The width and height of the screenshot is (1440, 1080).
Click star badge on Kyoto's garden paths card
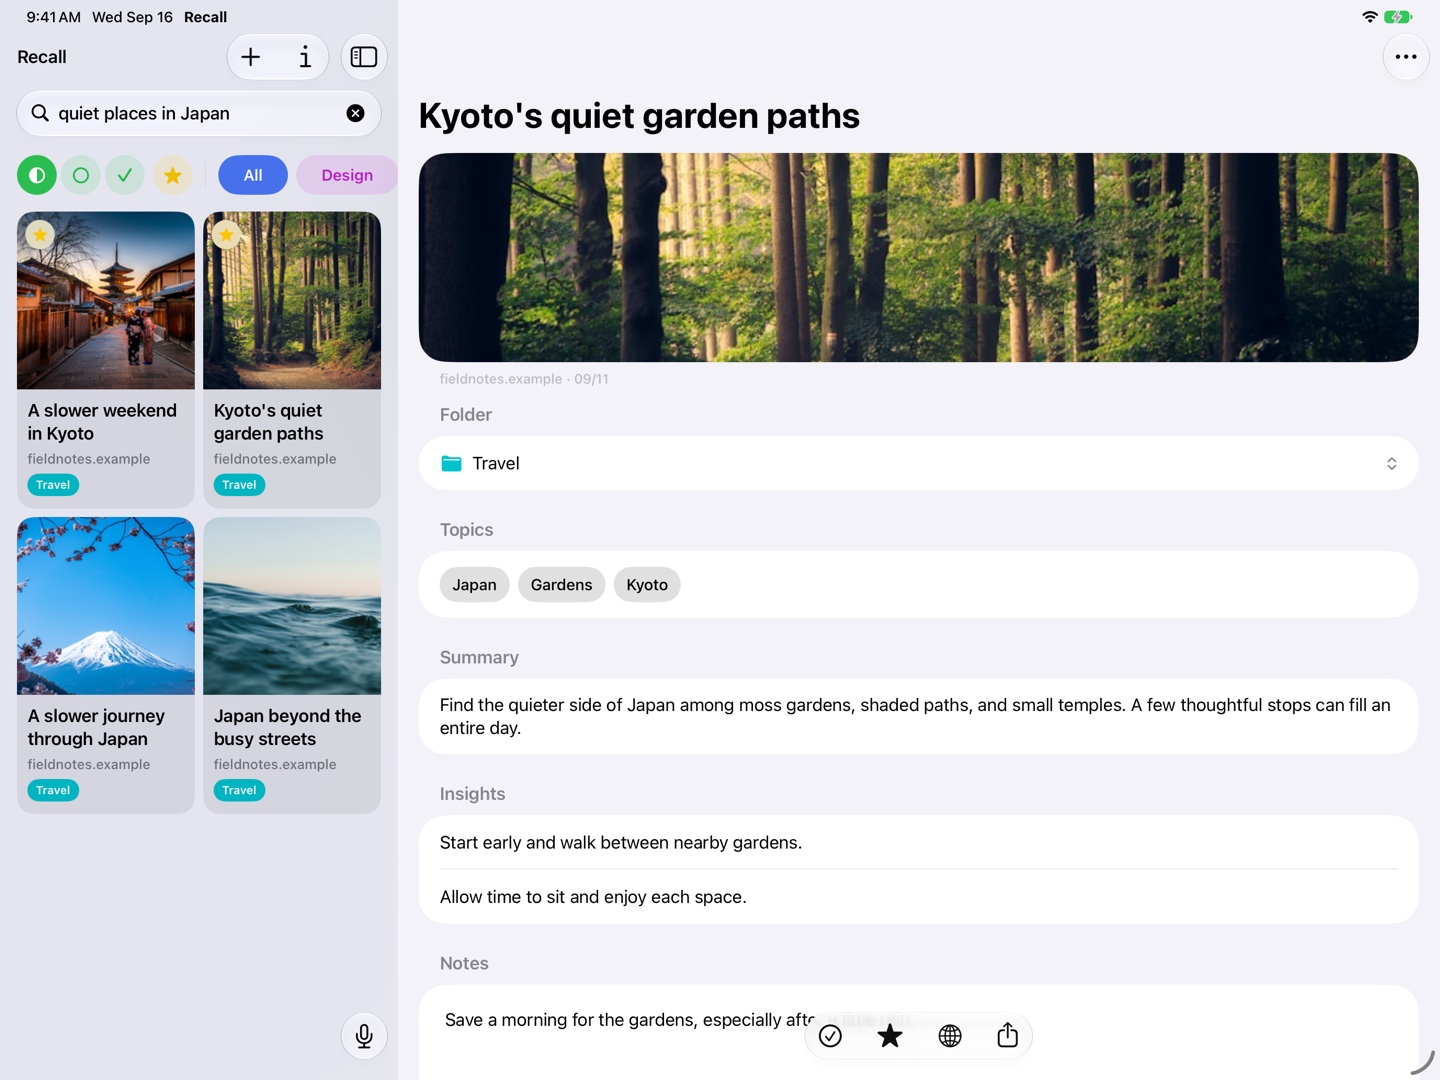coord(226,235)
